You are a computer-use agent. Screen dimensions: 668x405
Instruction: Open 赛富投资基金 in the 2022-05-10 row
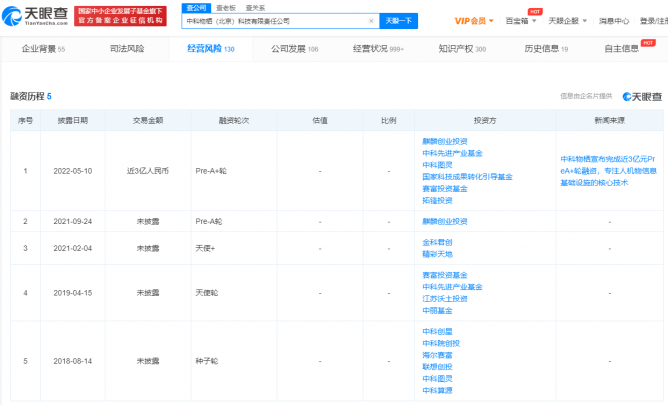tap(445, 189)
